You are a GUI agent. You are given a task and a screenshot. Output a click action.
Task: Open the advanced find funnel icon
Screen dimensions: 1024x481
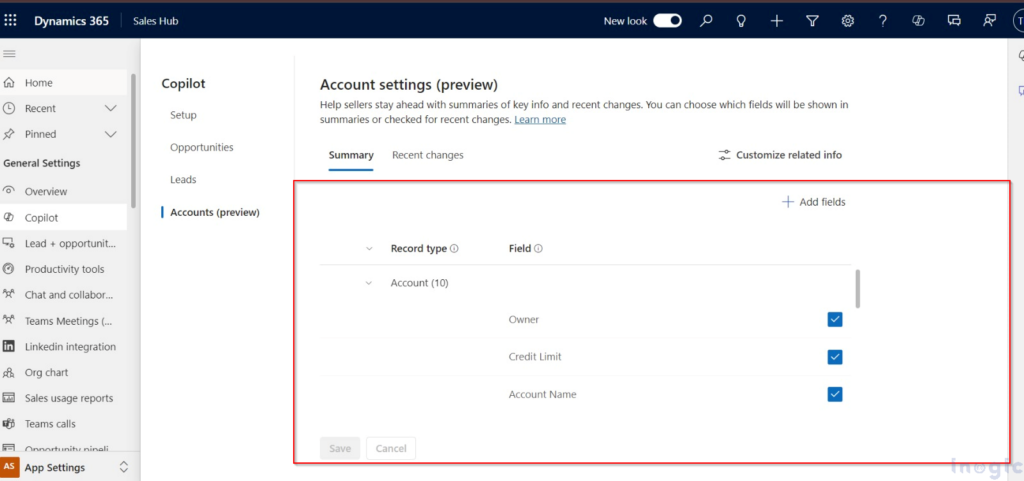[x=812, y=21]
